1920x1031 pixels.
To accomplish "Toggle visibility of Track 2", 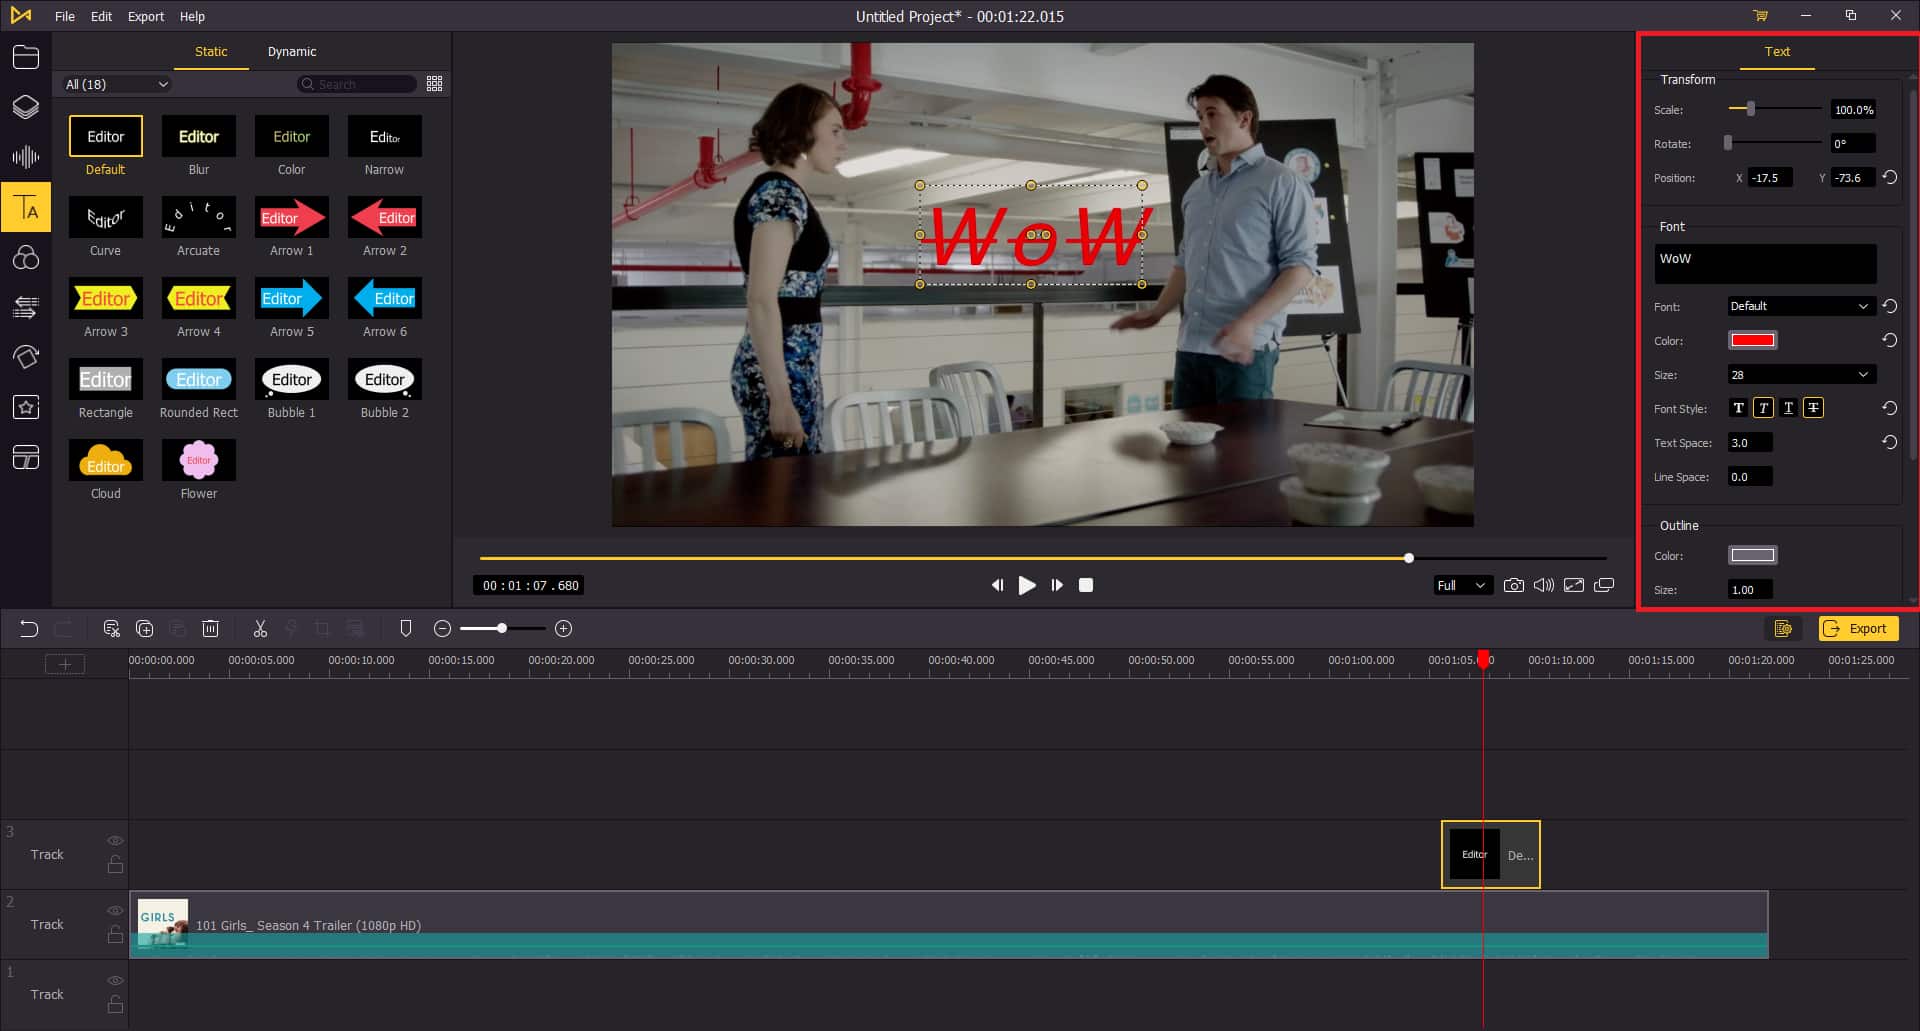I will pos(115,911).
